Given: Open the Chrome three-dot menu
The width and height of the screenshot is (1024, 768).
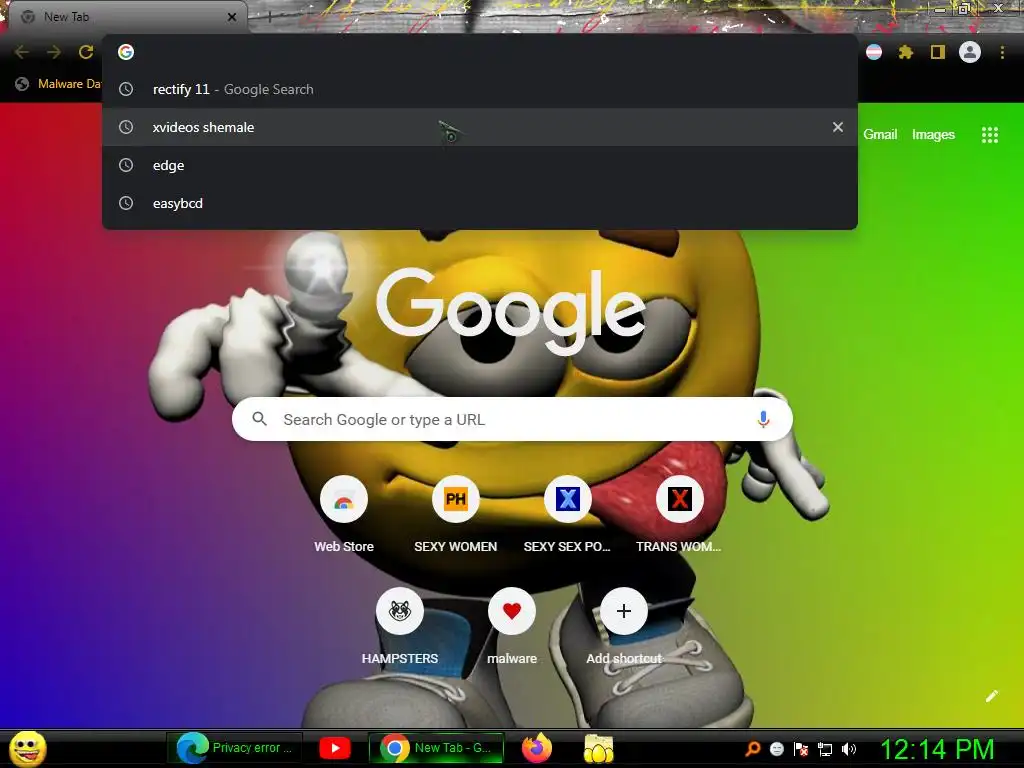Looking at the screenshot, I should pyautogui.click(x=1002, y=52).
